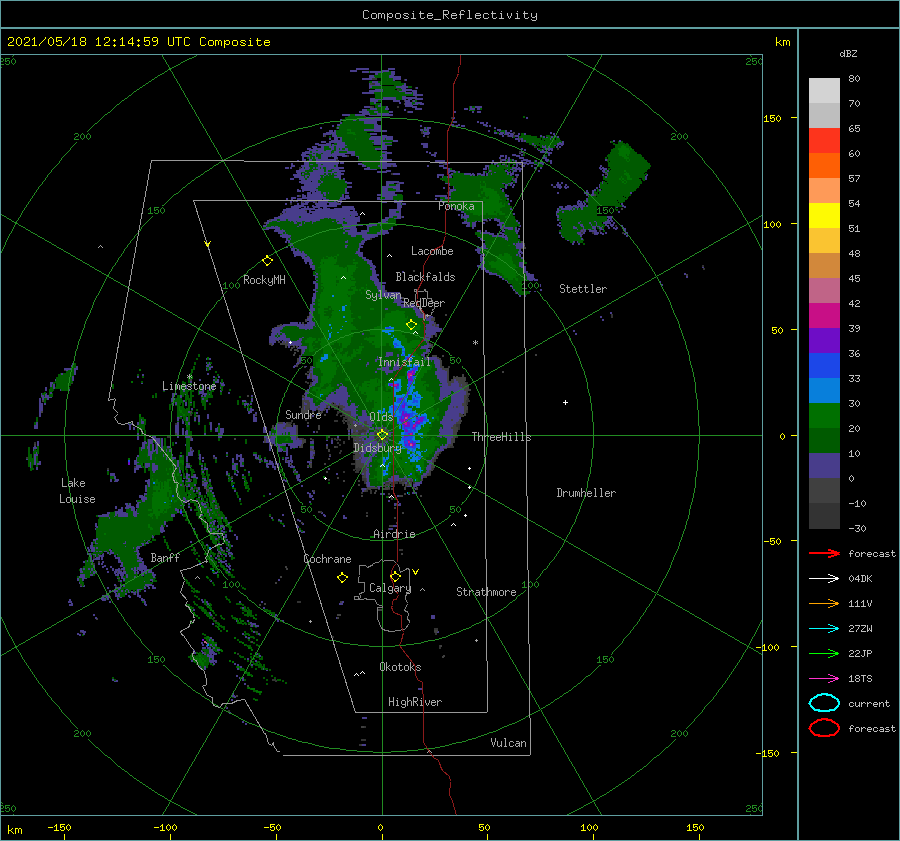Click the Sylvan label
900x841 pixels.
pyautogui.click(x=383, y=295)
